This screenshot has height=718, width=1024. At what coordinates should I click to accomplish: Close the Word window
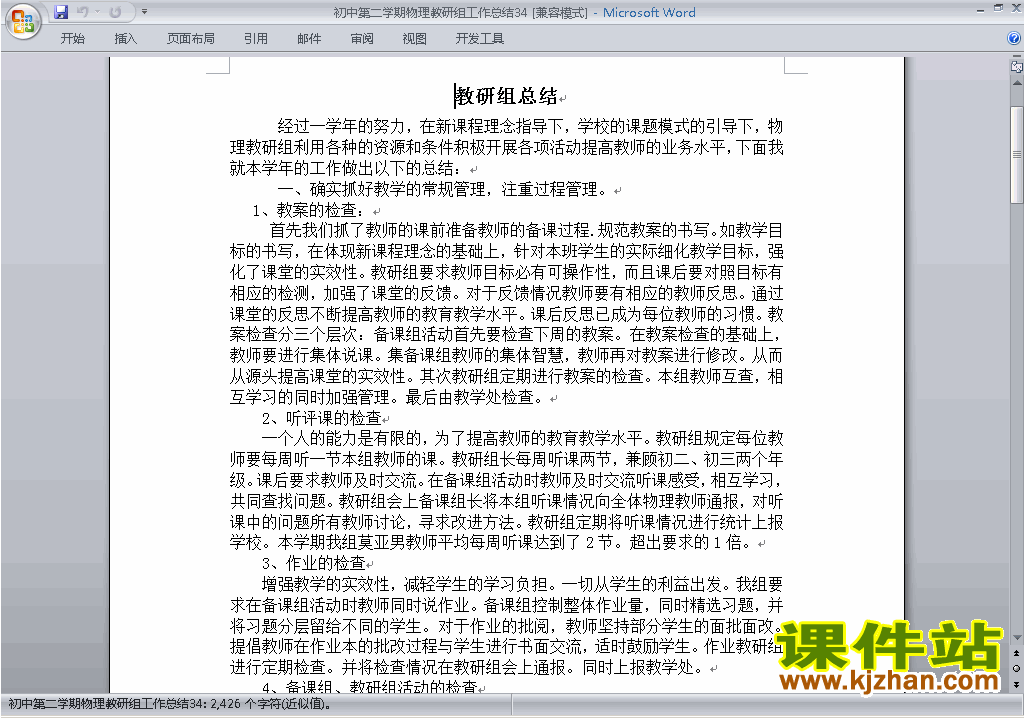[x=1016, y=9]
